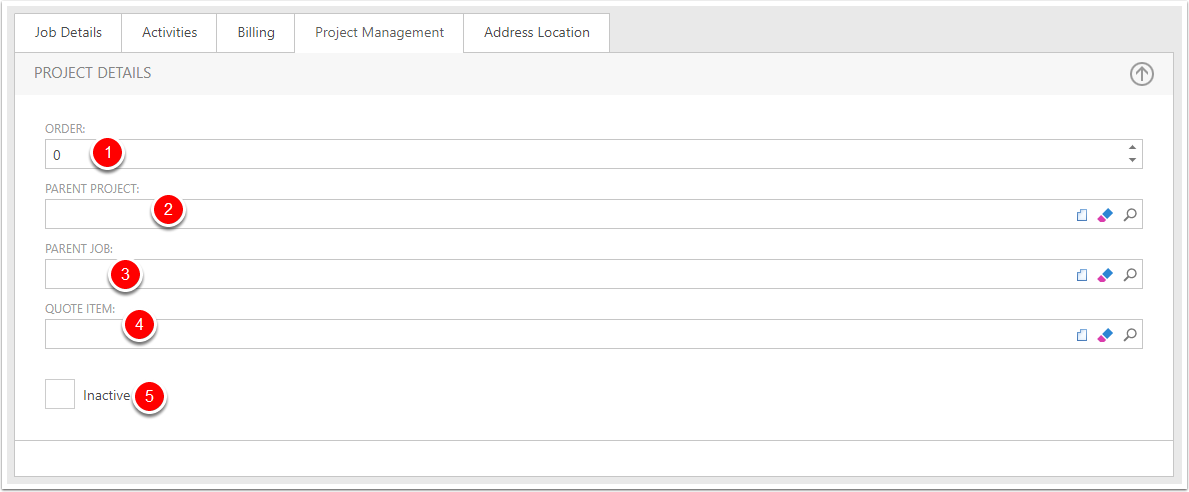Switch to the Job Details tab

pos(68,32)
